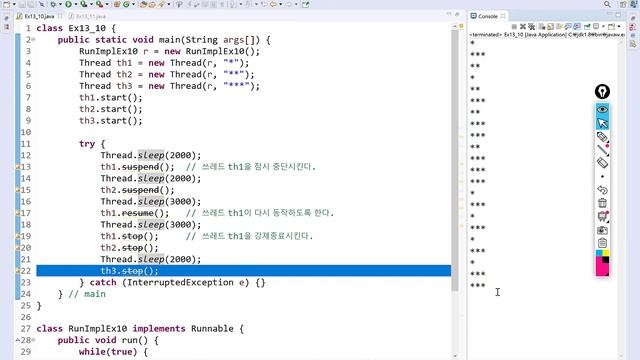Select the line pen tool in annotation toolbar
This screenshot has width=640, height=360.
602,150
